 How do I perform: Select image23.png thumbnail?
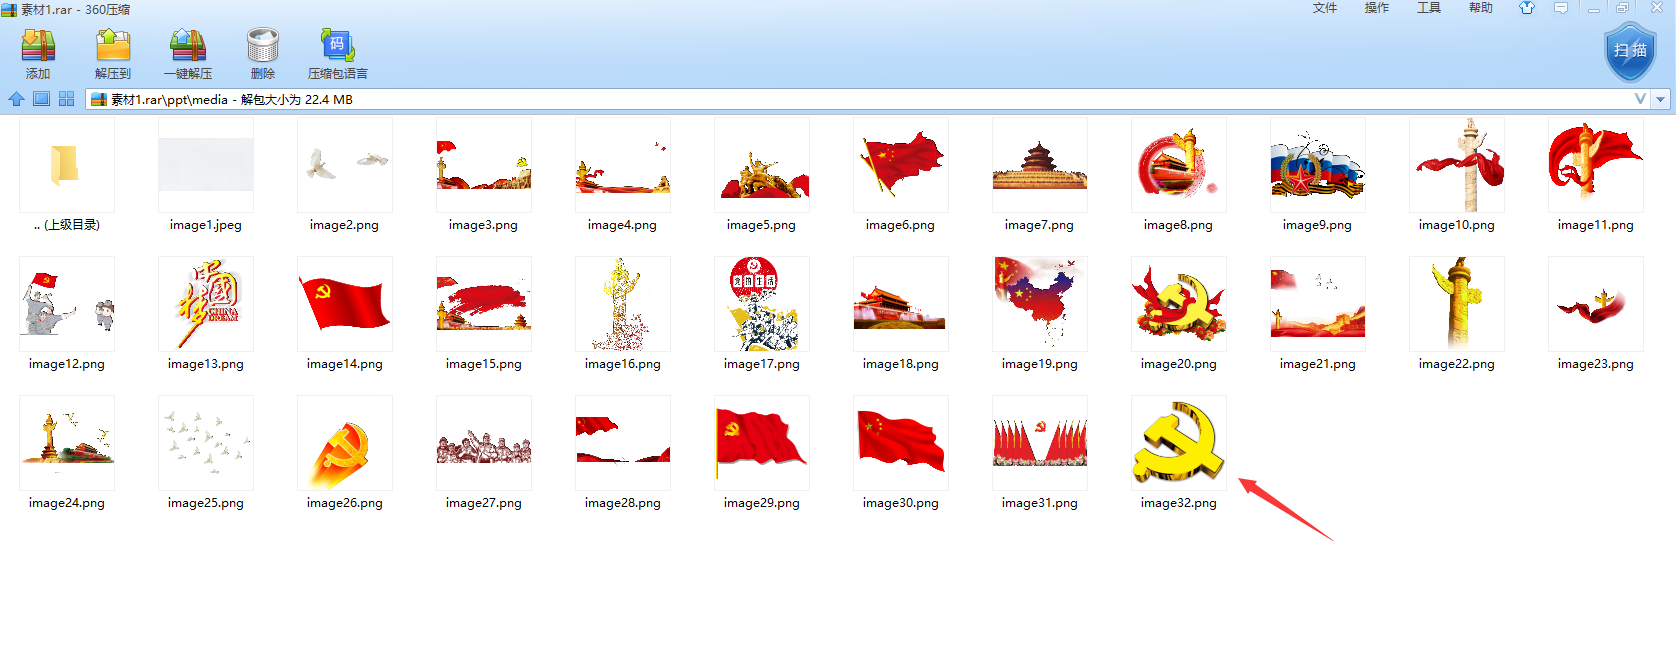click(x=1596, y=304)
